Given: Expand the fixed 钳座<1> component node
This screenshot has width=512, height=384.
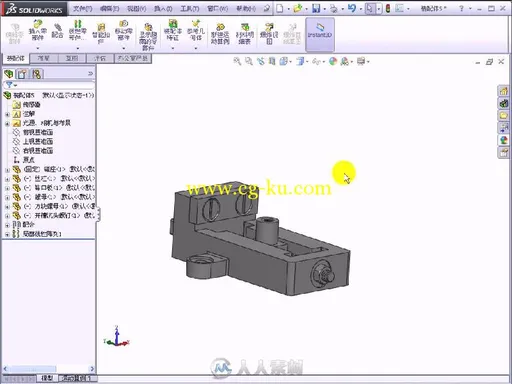Looking at the screenshot, I should coord(7,170).
